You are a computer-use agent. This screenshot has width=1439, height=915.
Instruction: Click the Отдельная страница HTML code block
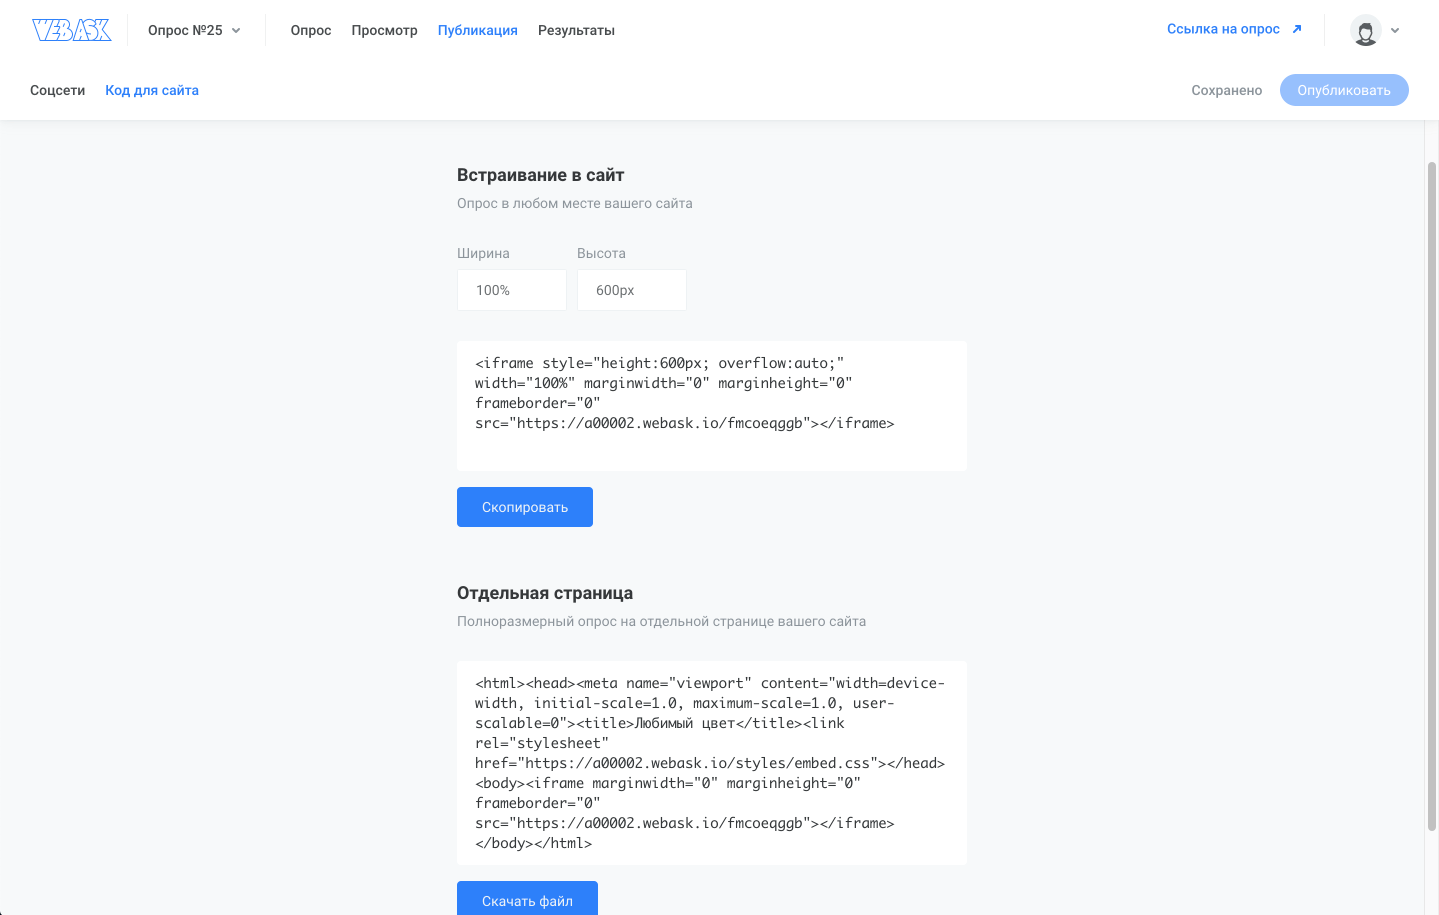tap(711, 762)
